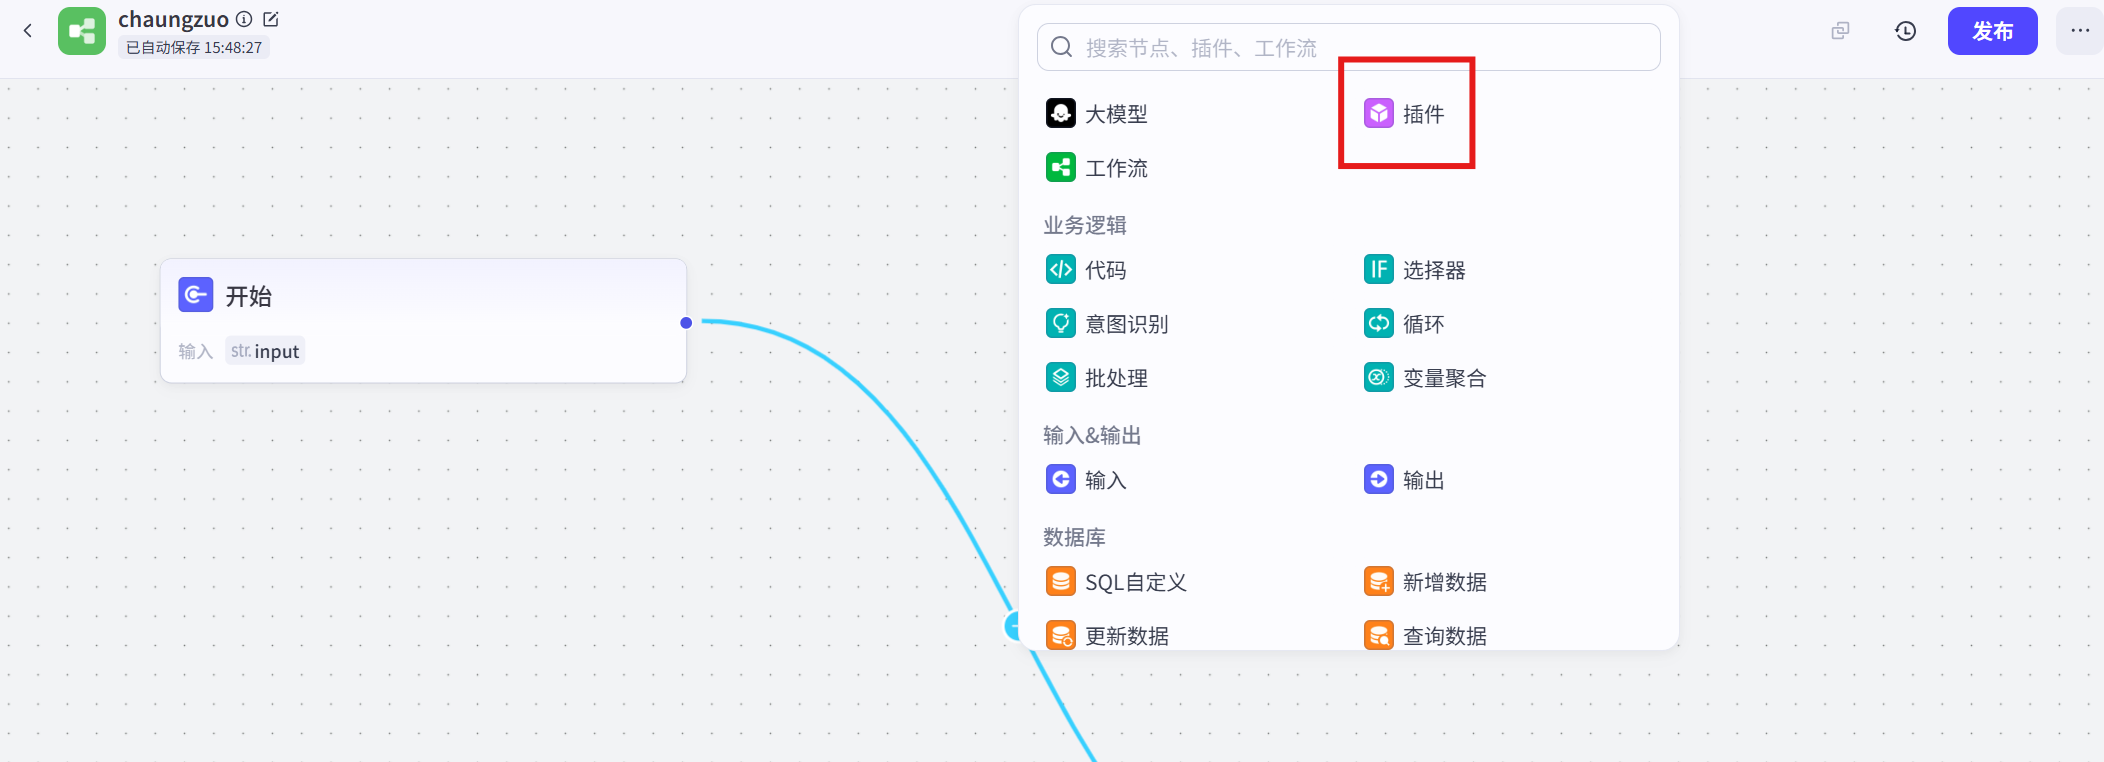The image size is (2104, 762).
Task: Click the 开始 node output connection port
Action: click(686, 322)
